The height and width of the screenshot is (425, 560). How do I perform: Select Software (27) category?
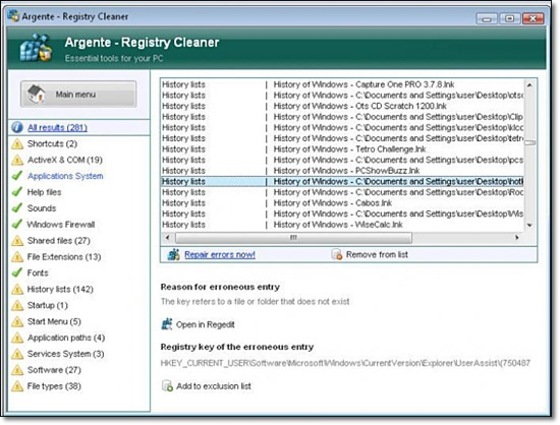[x=54, y=370]
